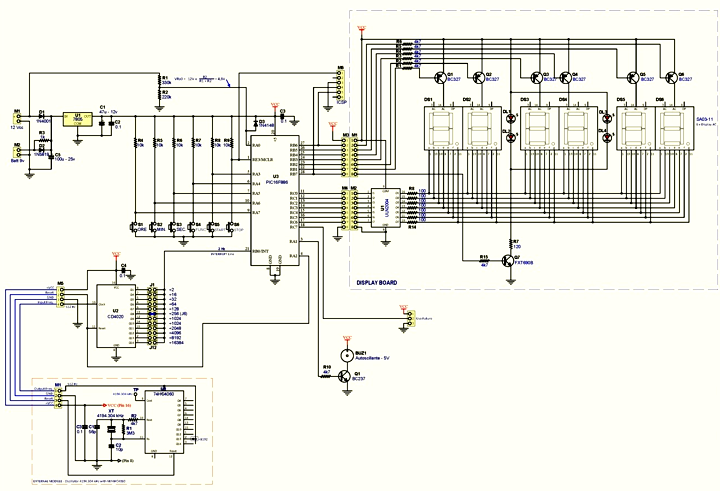The height and width of the screenshot is (491, 720).
Task: Click the R7 120 resistor label
Action: [x=516, y=244]
